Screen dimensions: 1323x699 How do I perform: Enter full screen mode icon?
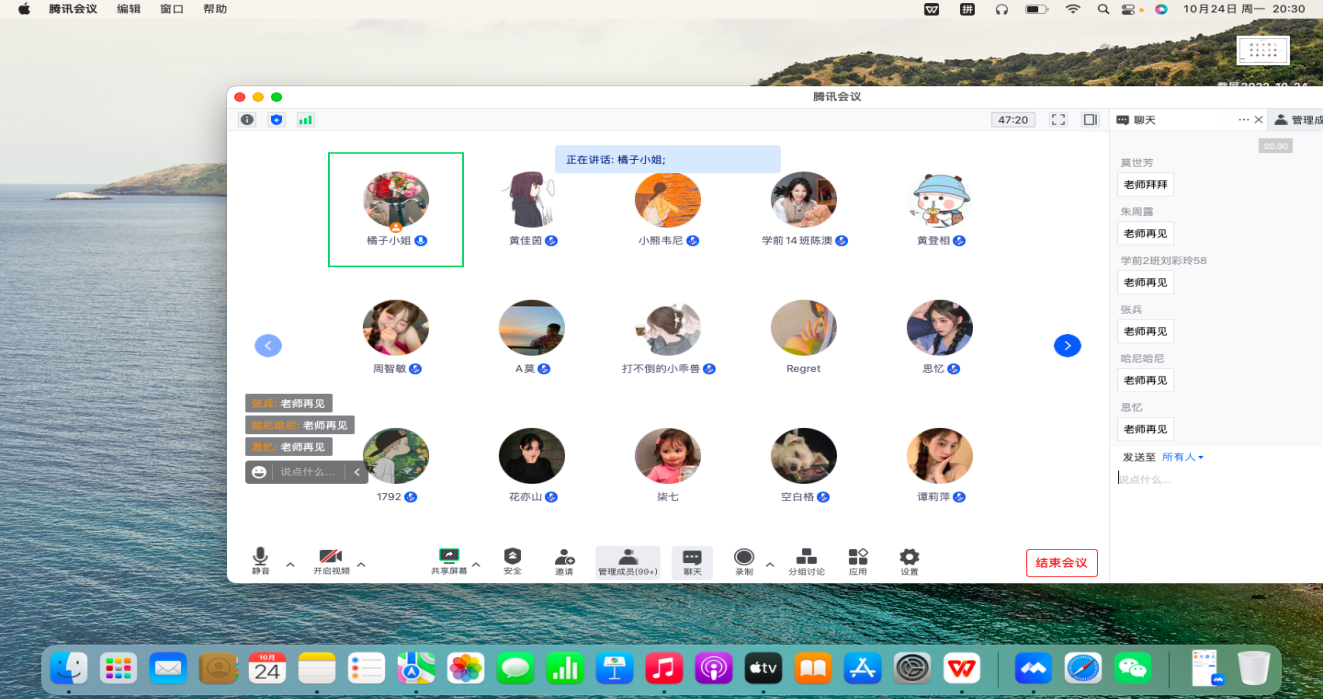pos(1058,120)
